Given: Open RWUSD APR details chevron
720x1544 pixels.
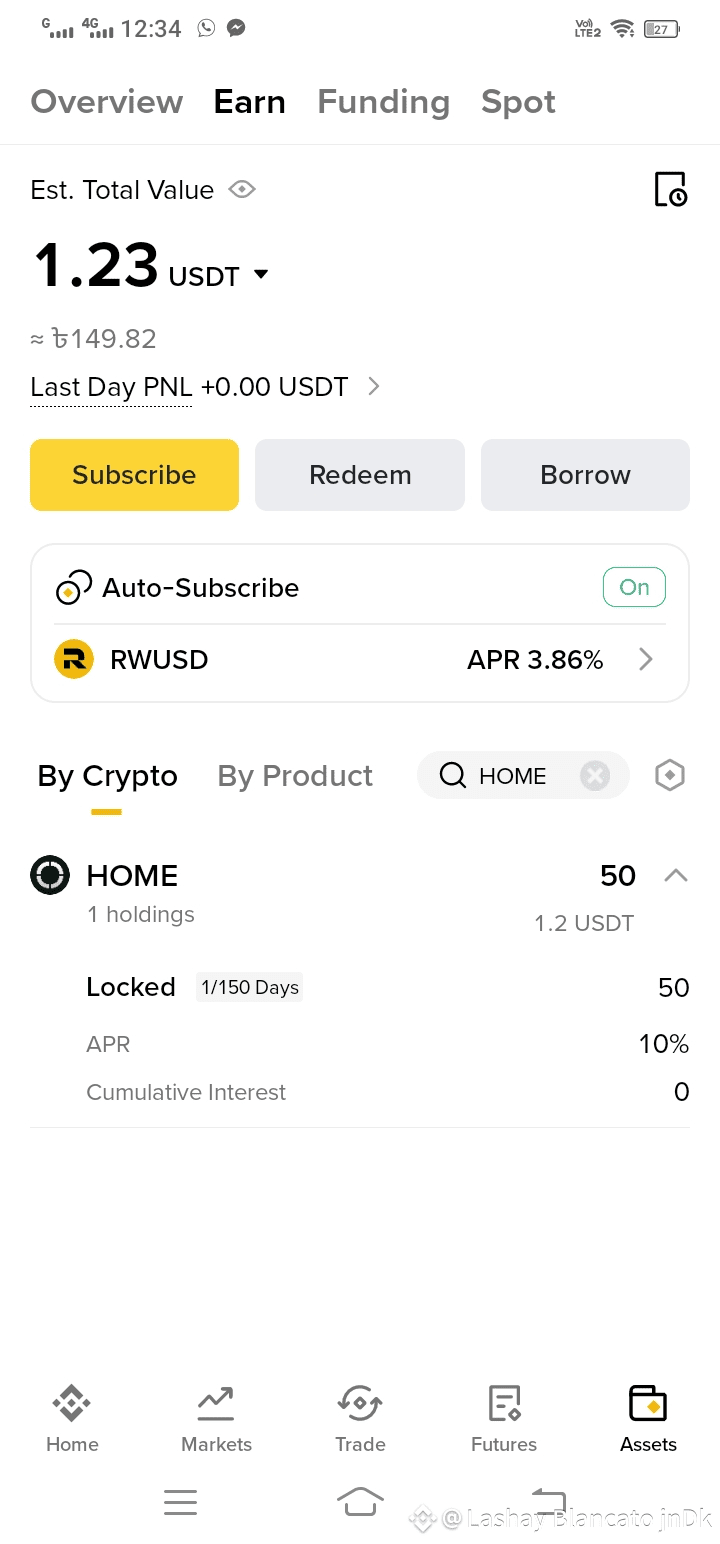Looking at the screenshot, I should click(x=646, y=659).
